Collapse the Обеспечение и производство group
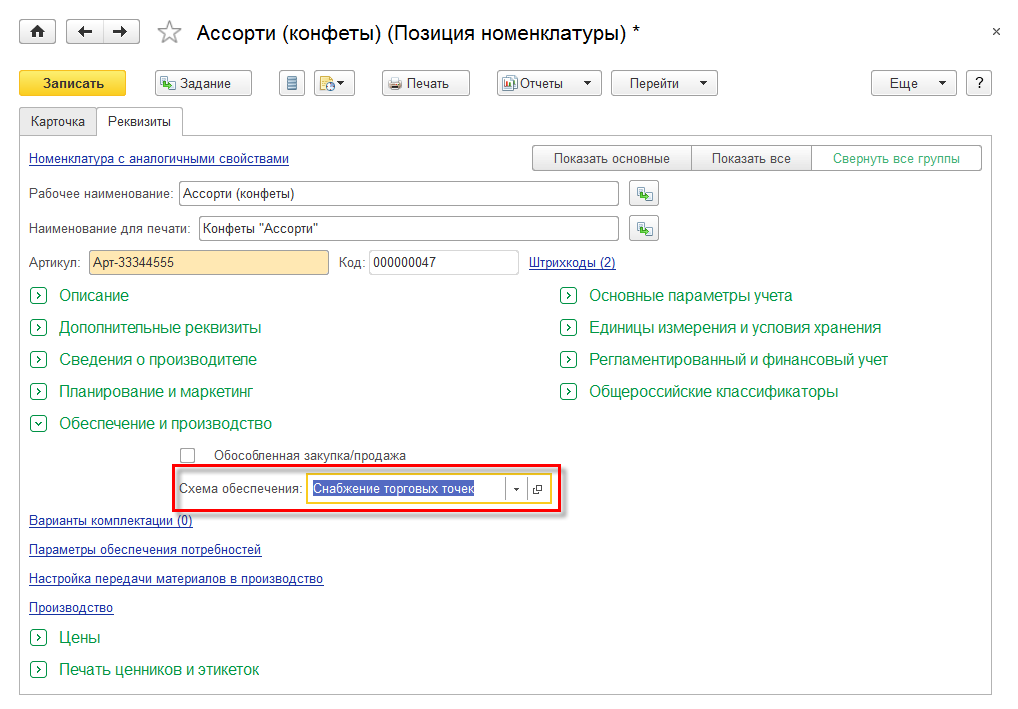This screenshot has height=709, width=1018. pyautogui.click(x=39, y=424)
